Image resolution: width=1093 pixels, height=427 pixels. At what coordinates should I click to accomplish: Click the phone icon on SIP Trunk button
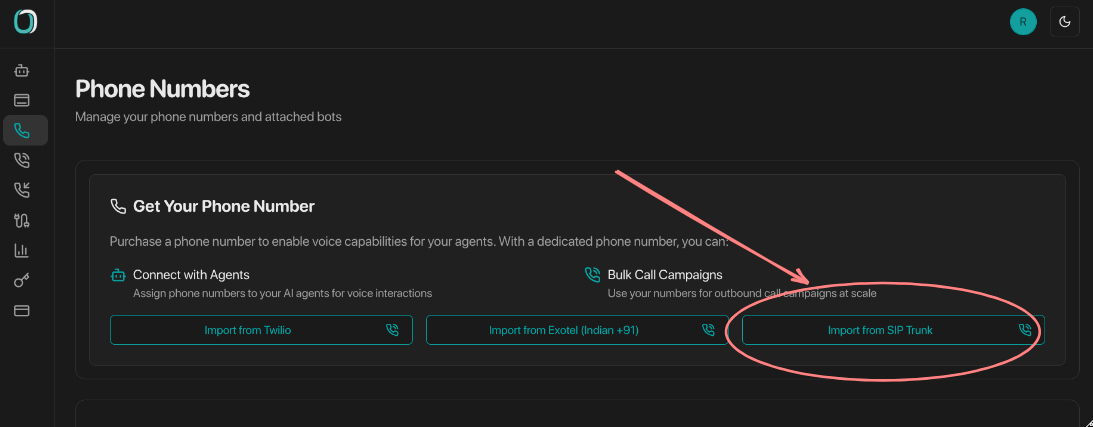pos(1024,330)
